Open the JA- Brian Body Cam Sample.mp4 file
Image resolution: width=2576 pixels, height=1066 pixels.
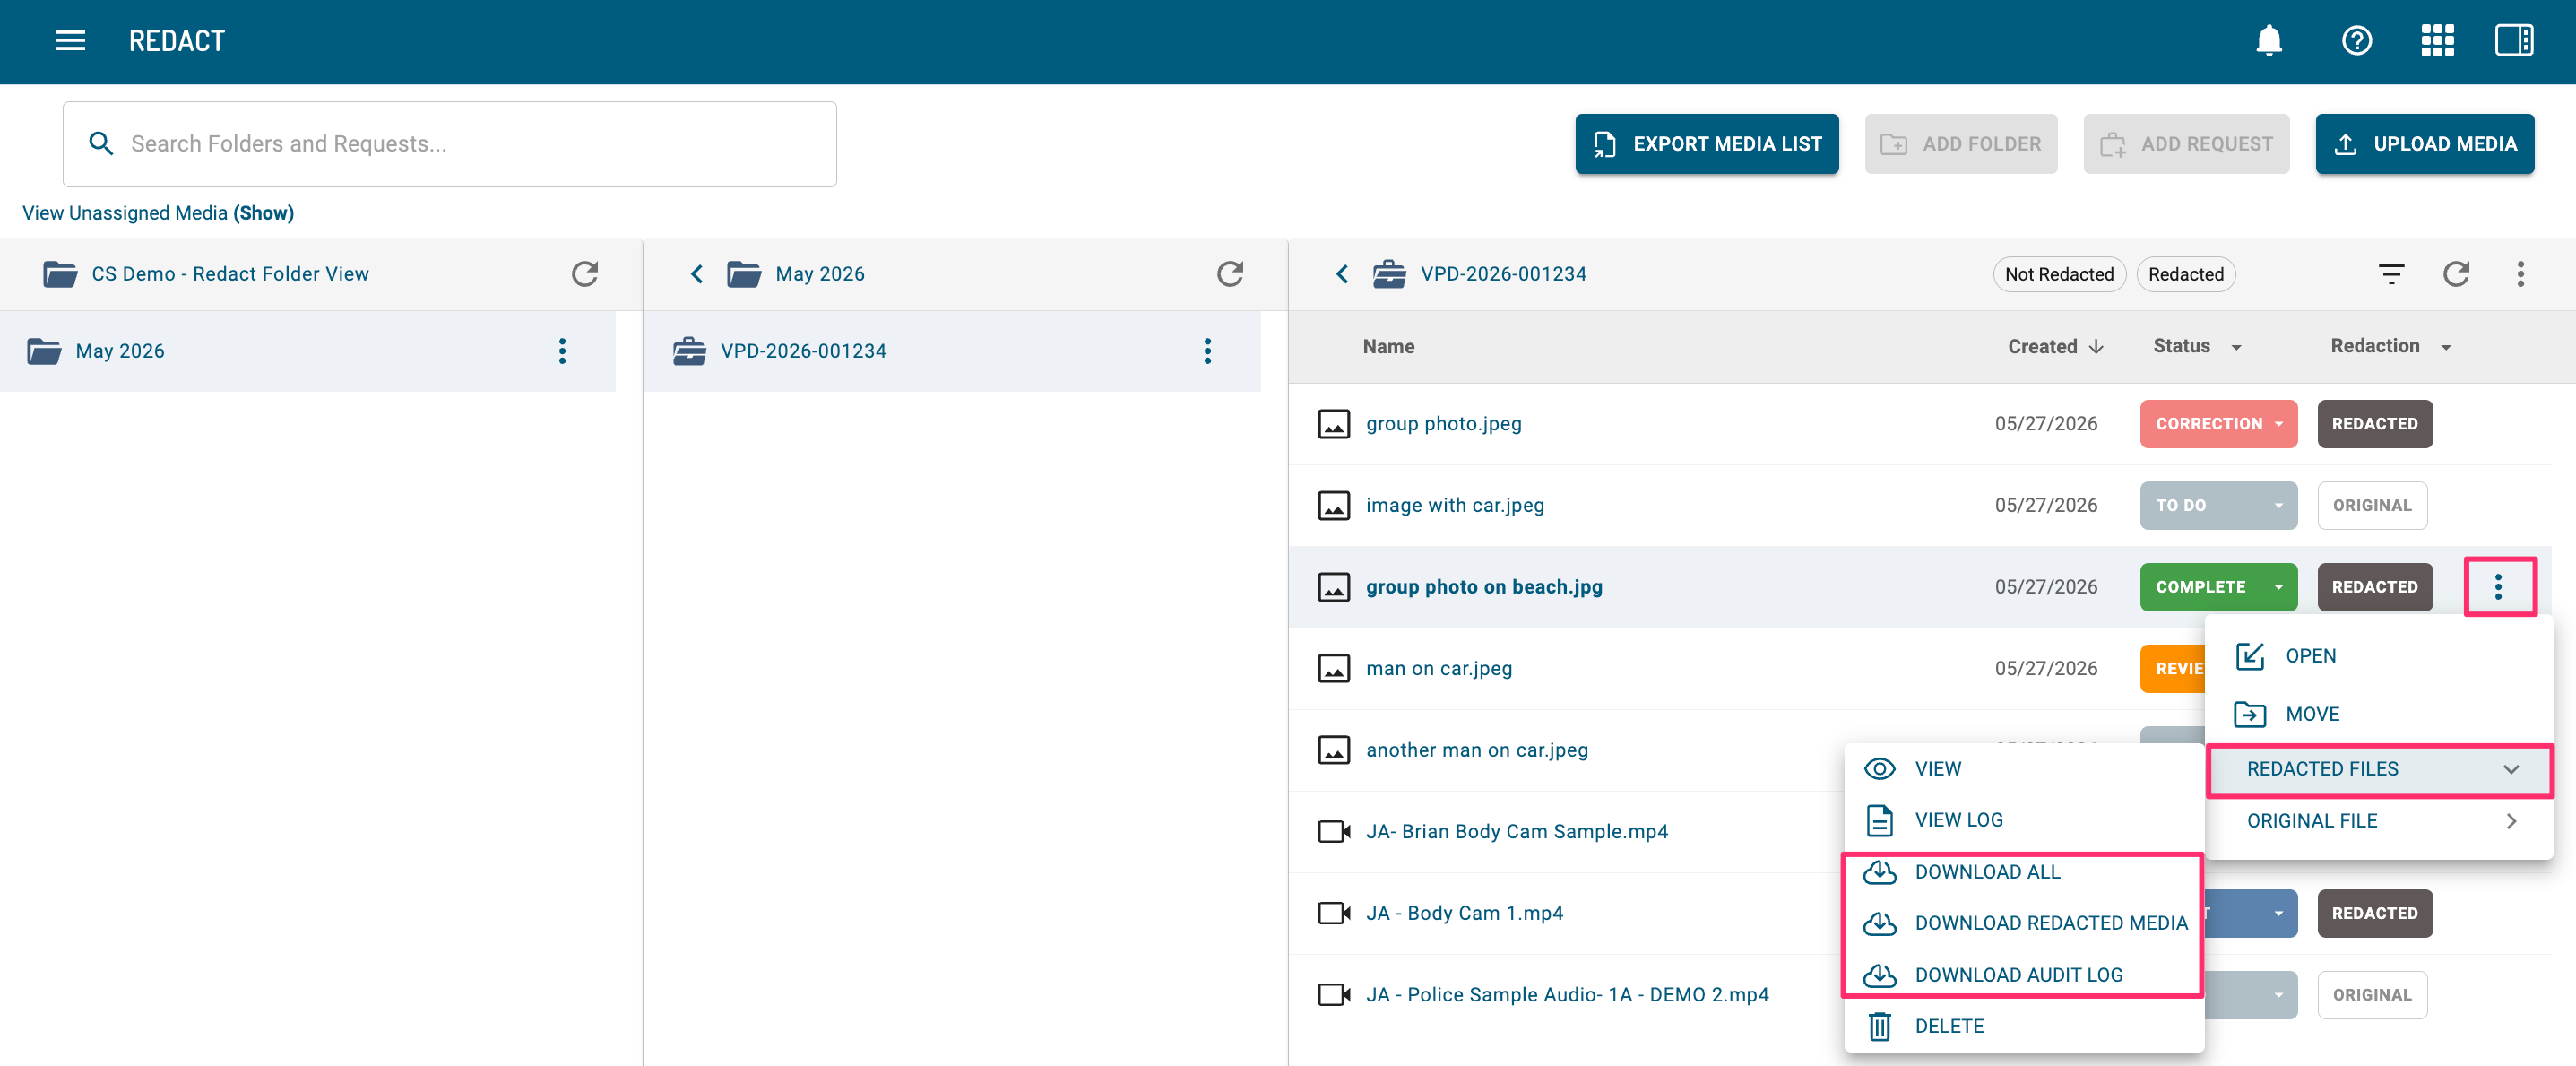(x=1516, y=832)
